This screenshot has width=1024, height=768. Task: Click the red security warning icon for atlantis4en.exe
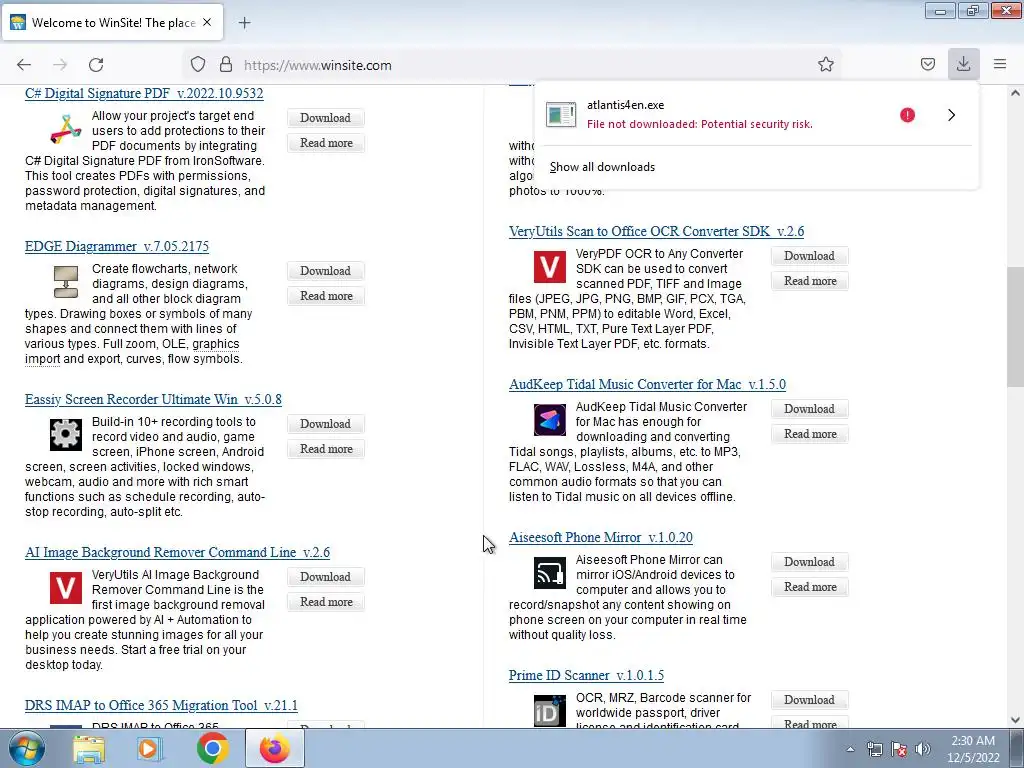pyautogui.click(x=907, y=116)
